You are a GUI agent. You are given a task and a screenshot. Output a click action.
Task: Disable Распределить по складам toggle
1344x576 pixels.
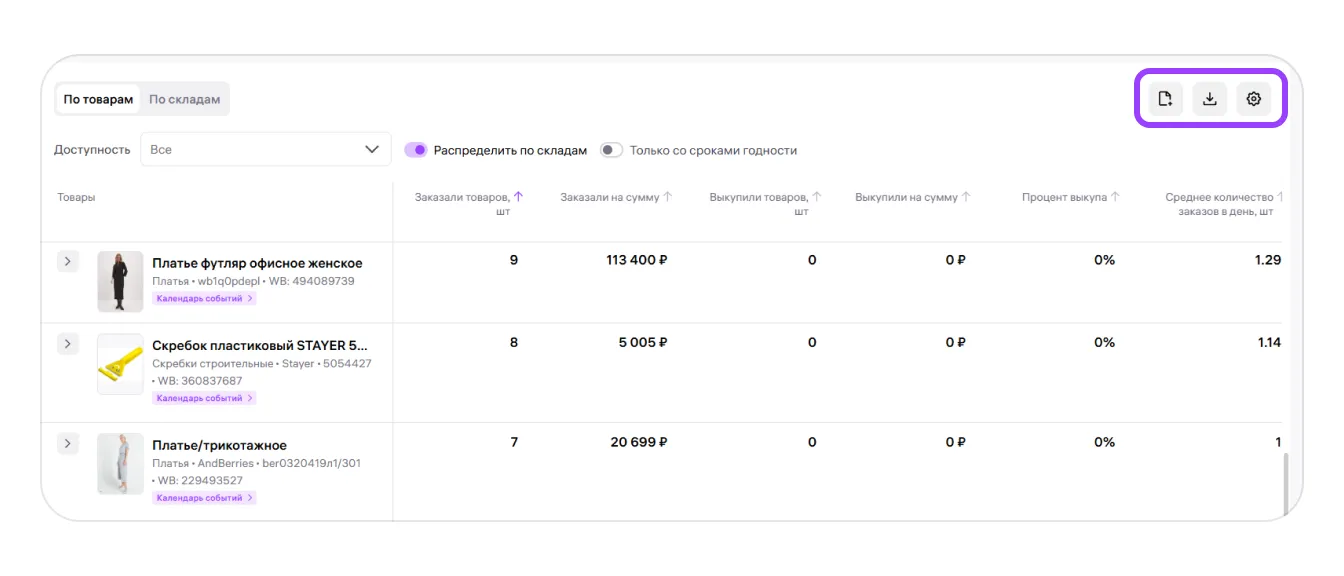point(415,150)
